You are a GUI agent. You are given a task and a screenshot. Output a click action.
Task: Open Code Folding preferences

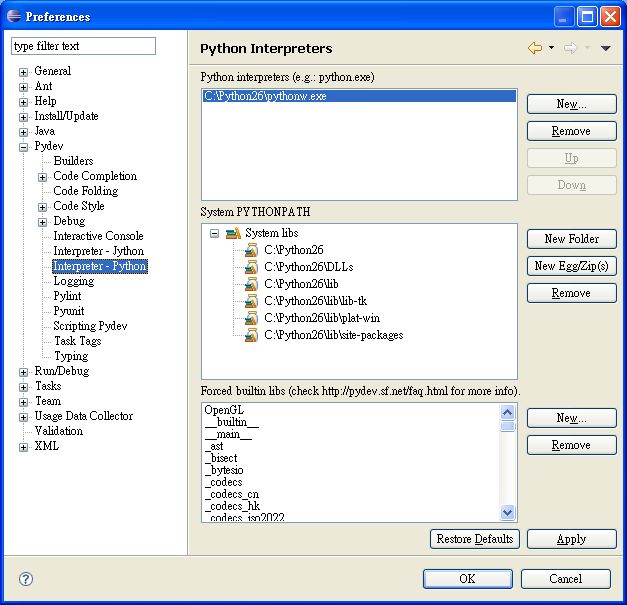tap(86, 191)
